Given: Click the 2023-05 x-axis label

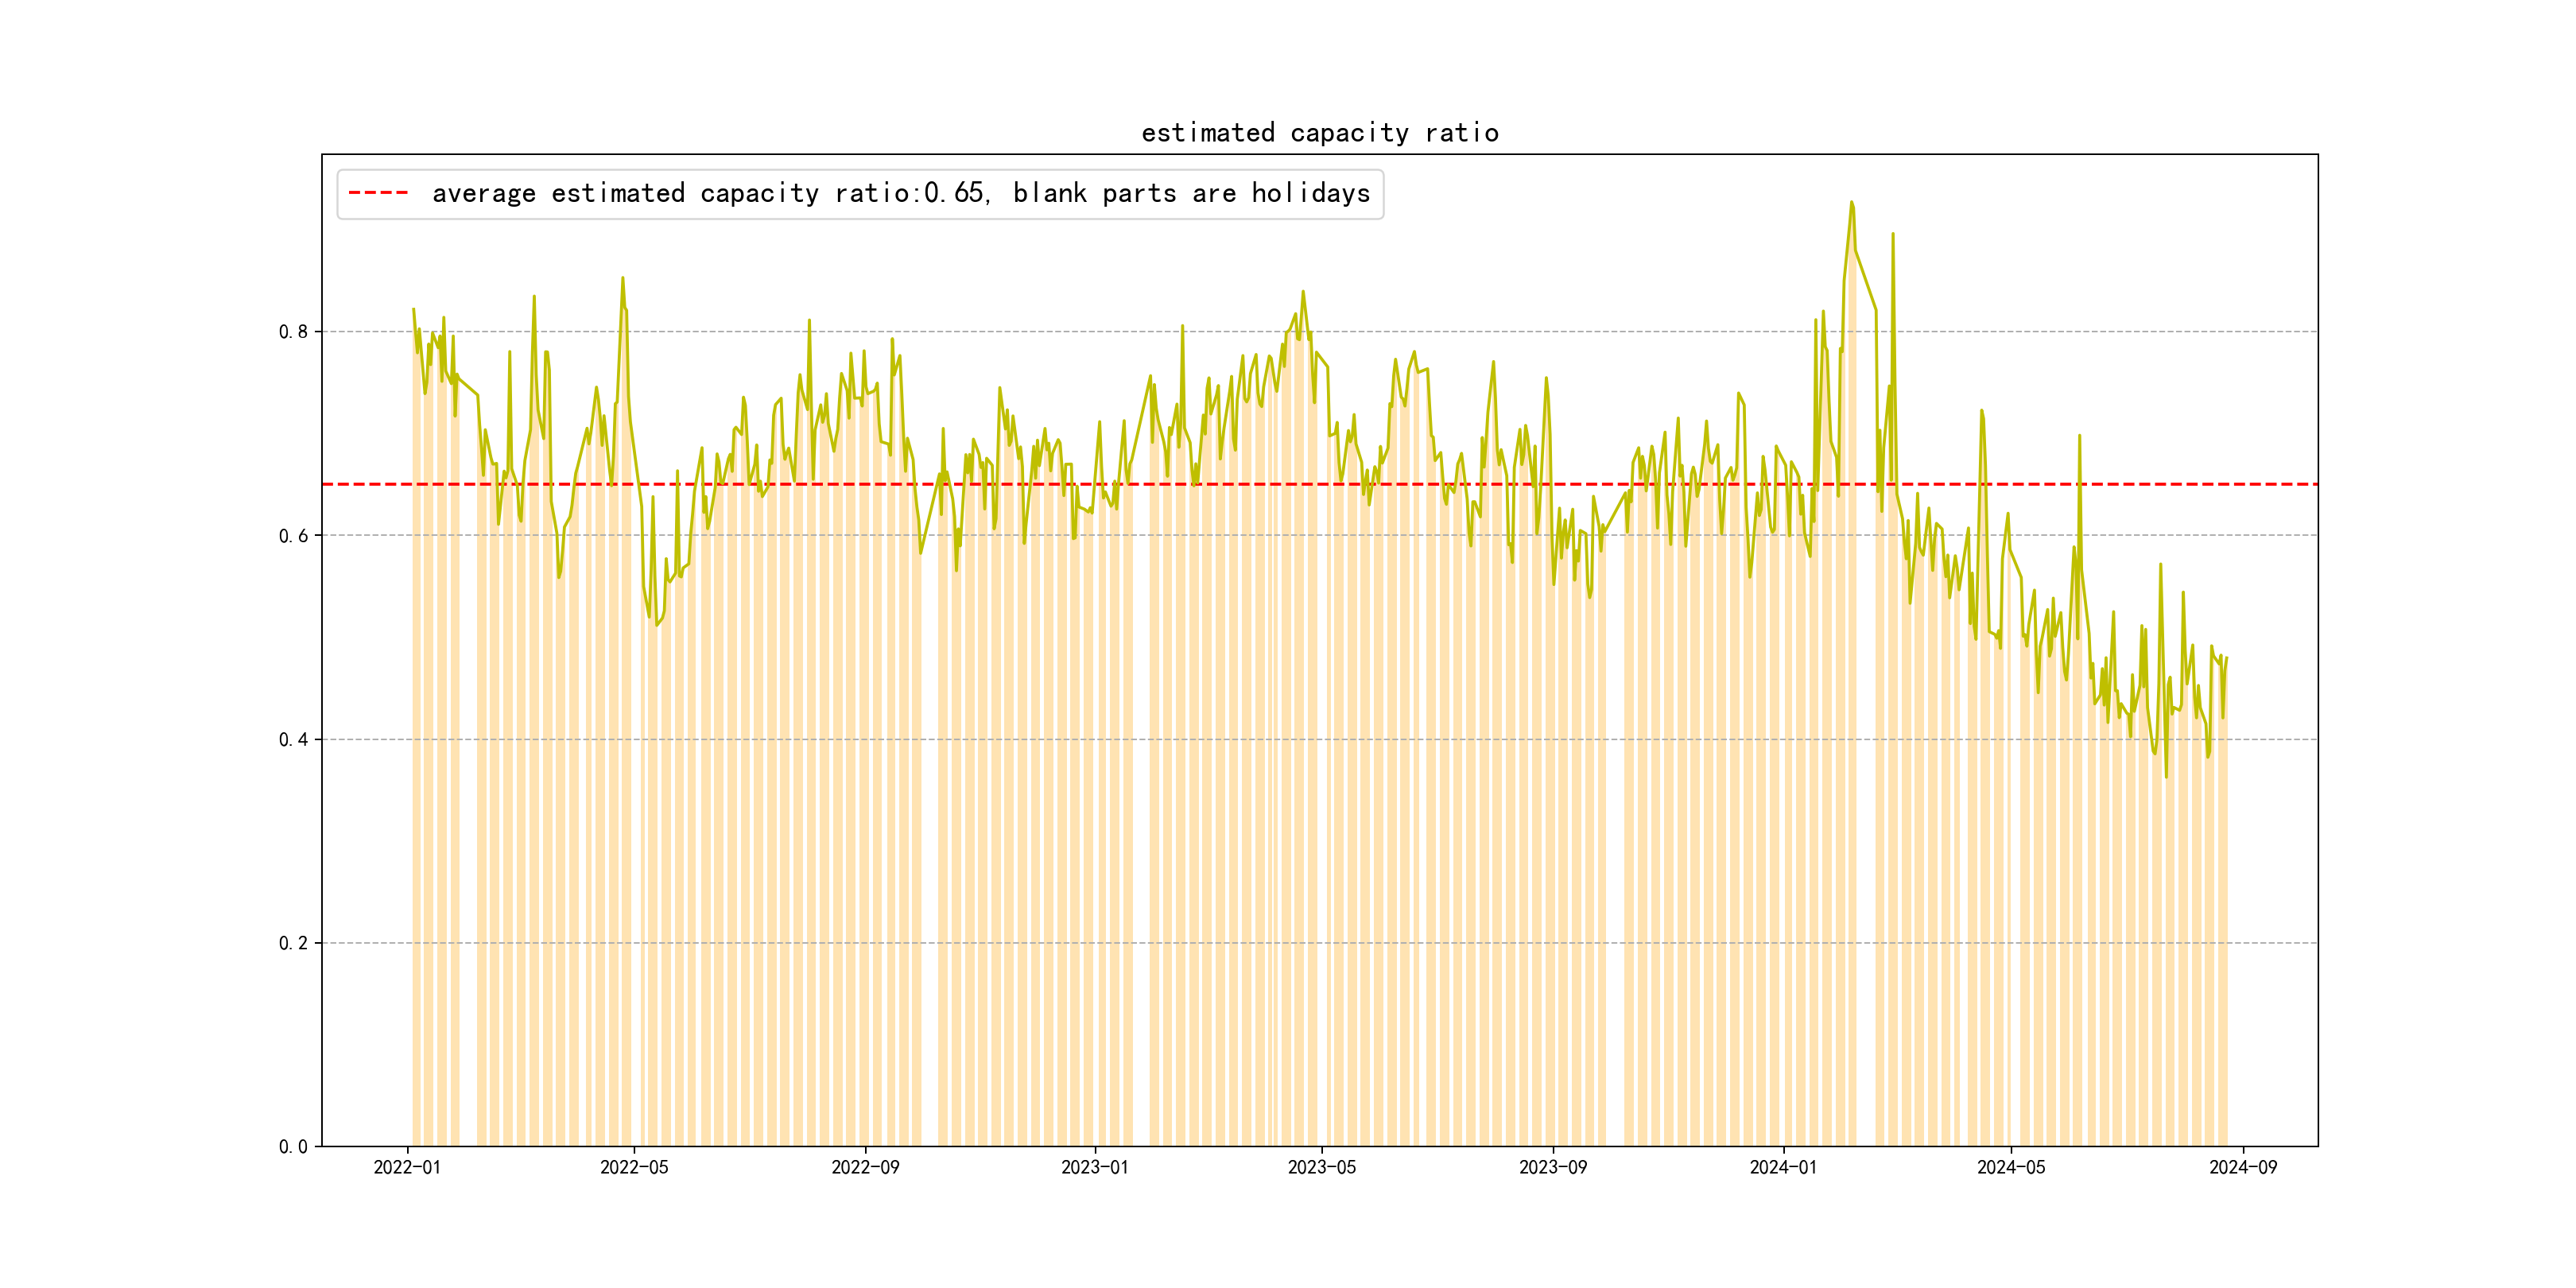Looking at the screenshot, I should 1321,1167.
